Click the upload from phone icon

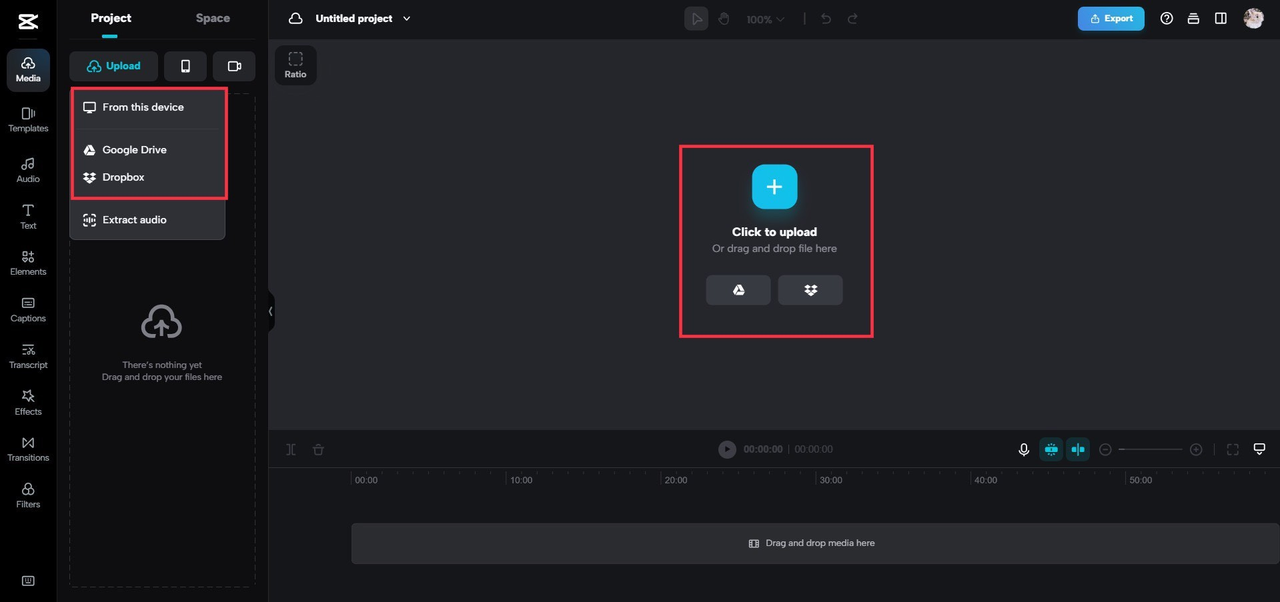coord(185,66)
